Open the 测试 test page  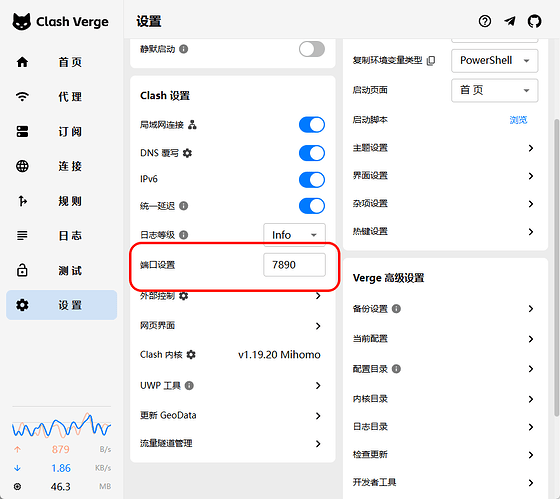(61, 270)
